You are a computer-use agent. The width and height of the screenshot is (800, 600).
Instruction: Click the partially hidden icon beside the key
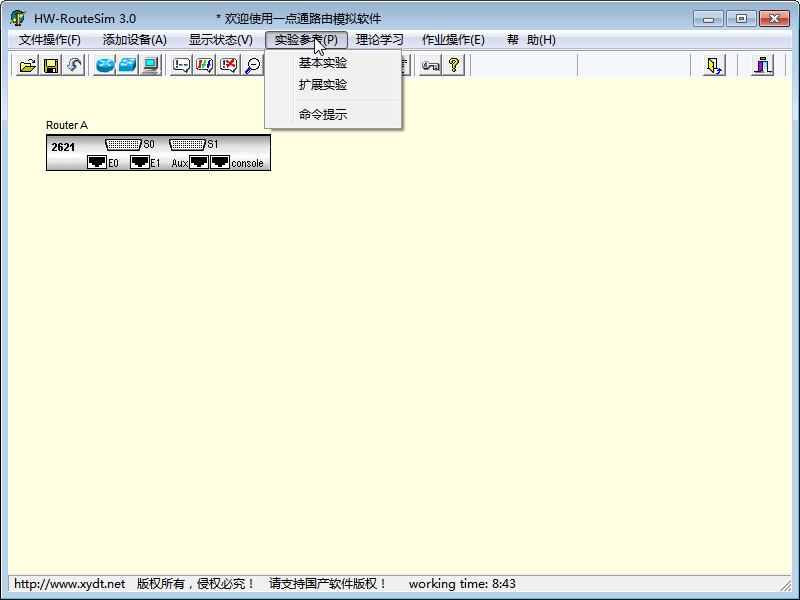pyautogui.click(x=406, y=65)
